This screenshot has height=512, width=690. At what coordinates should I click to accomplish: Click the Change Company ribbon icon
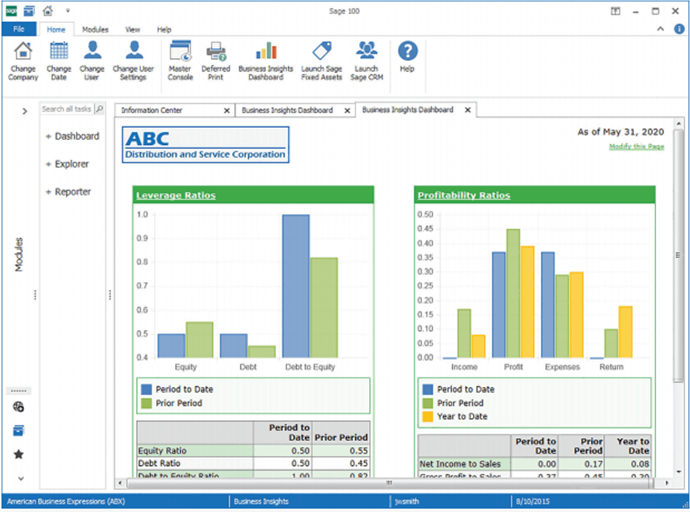(23, 52)
